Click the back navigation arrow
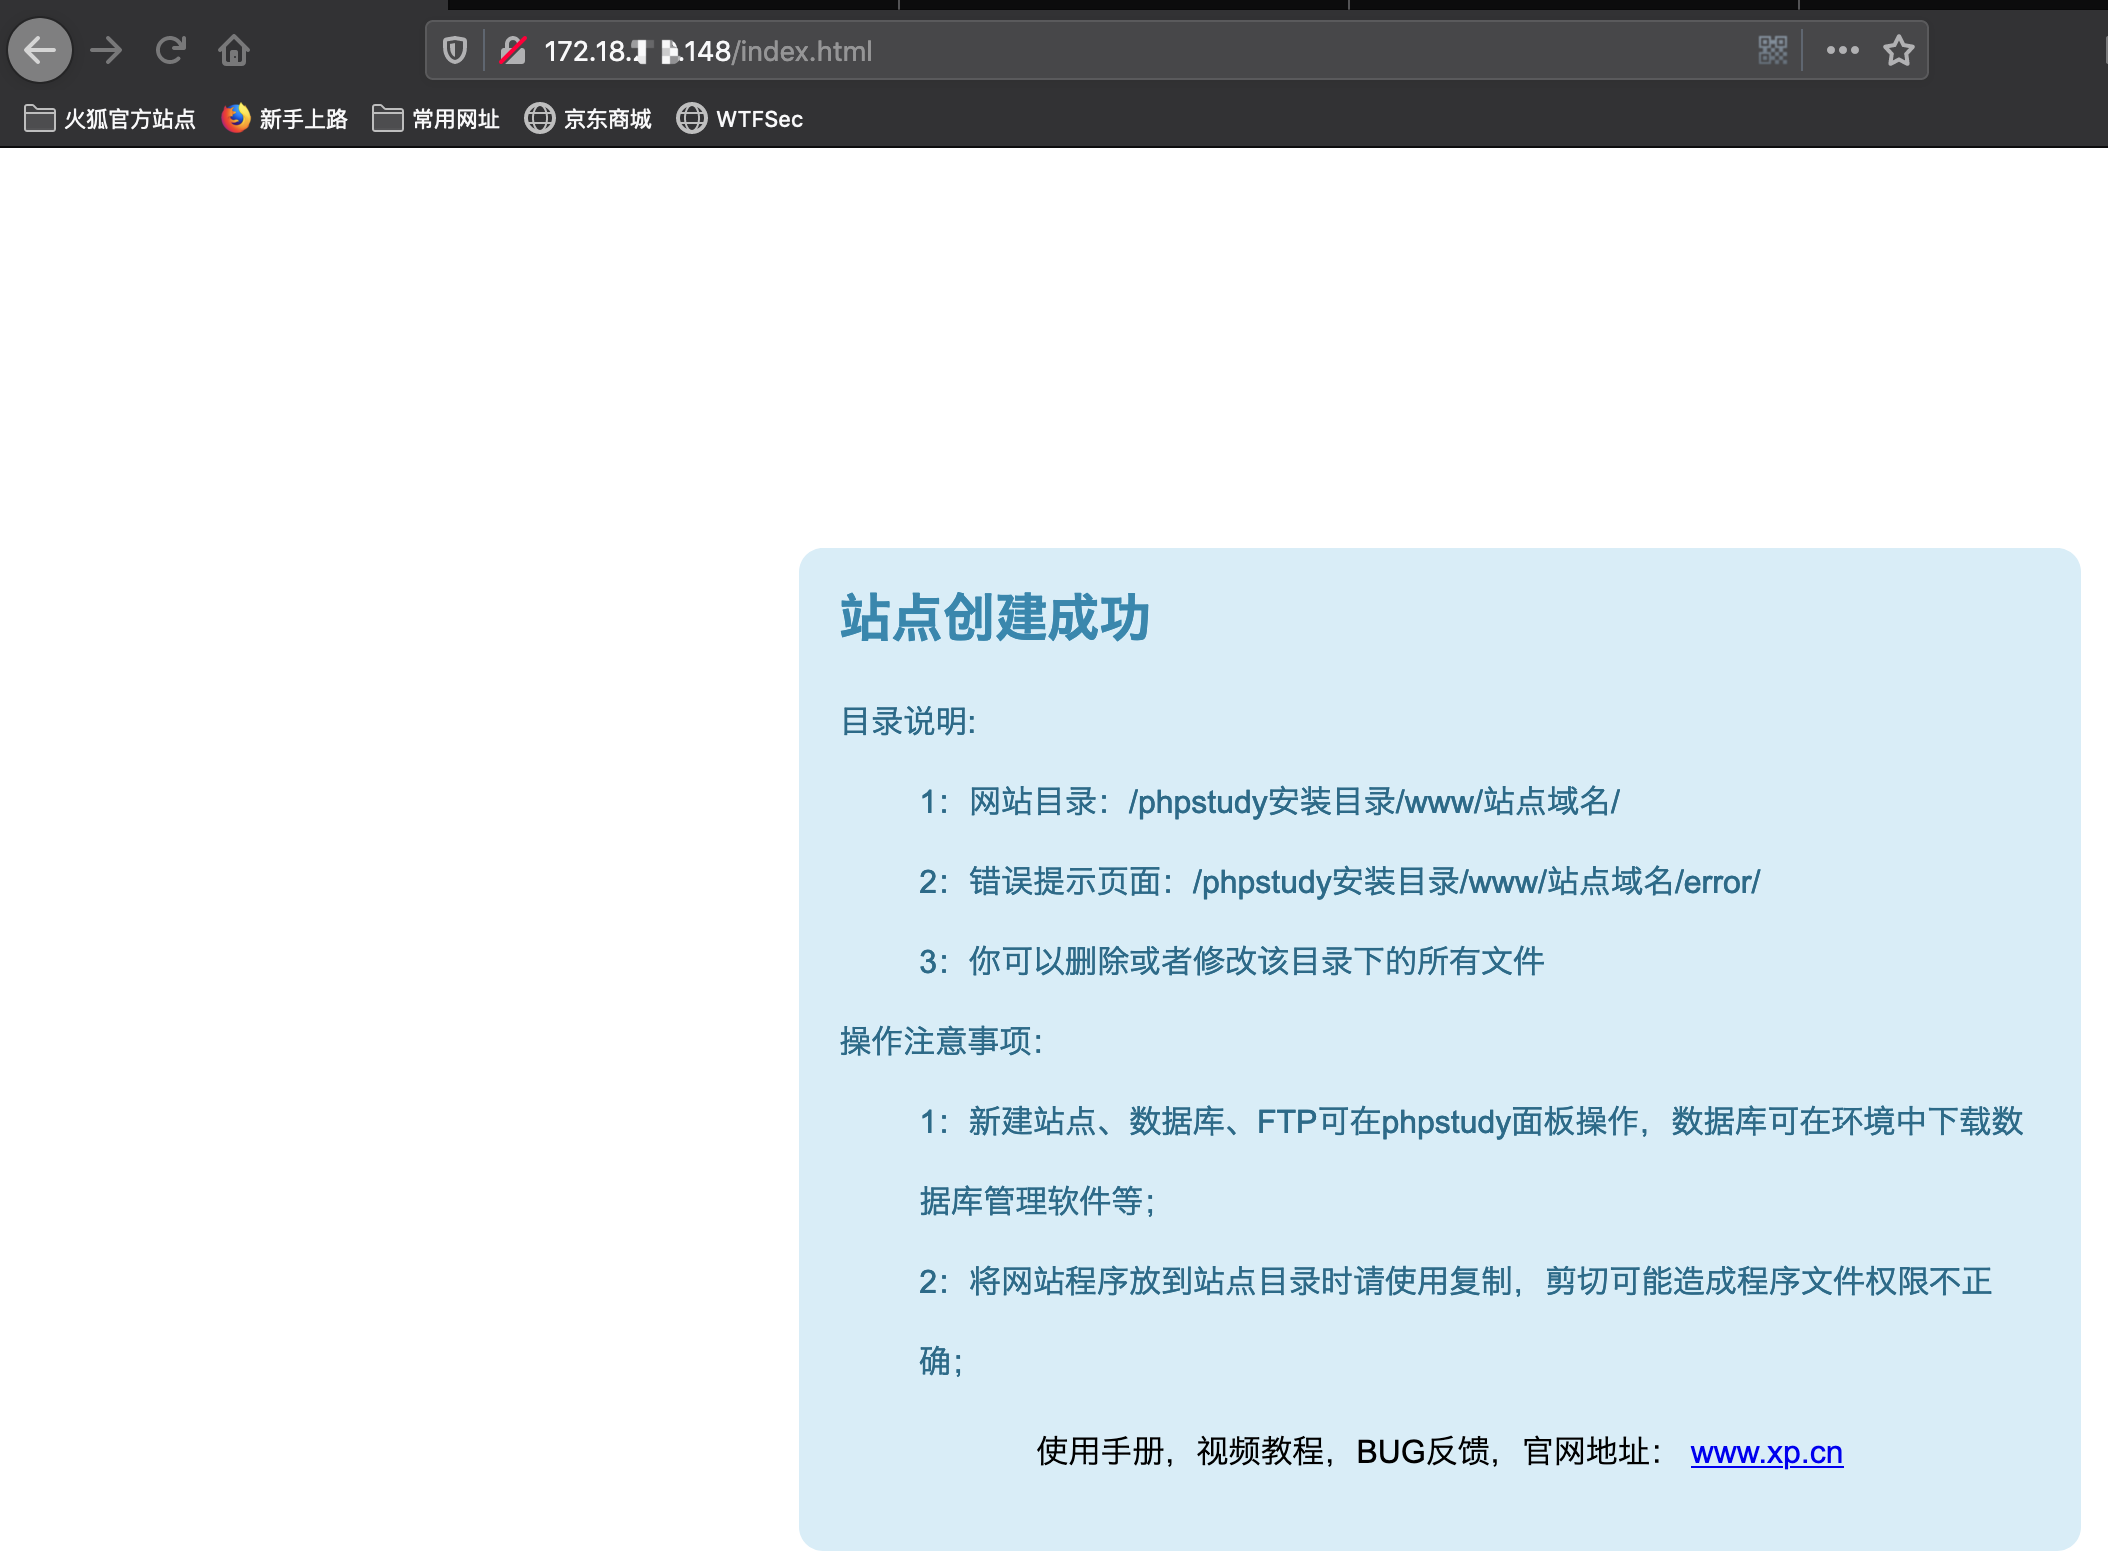This screenshot has height=1556, width=2108. pyautogui.click(x=40, y=50)
